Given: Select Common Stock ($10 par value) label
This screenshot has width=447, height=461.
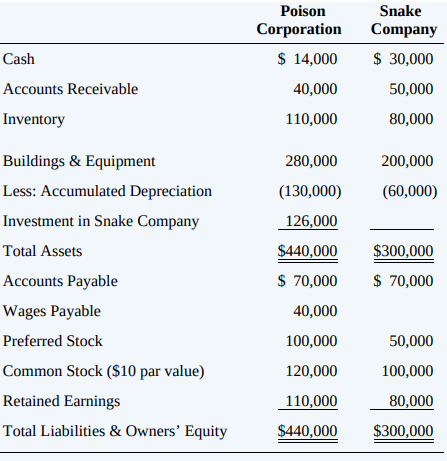Looking at the screenshot, I should tap(104, 371).
